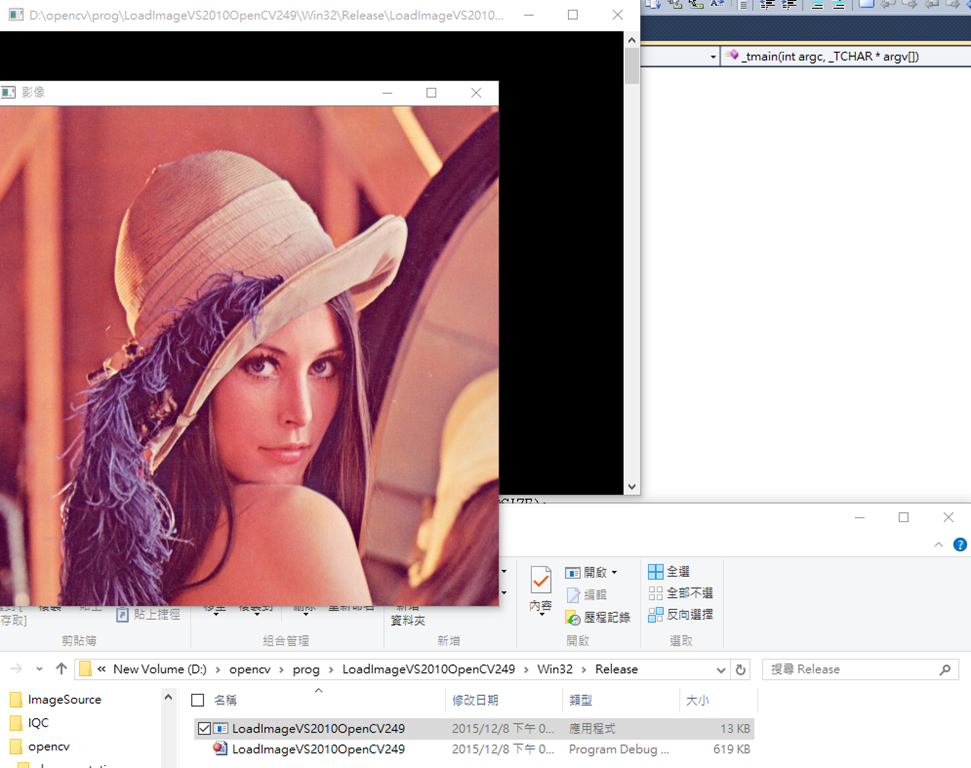Click the 全部不選 (Select none) icon

coord(655,593)
